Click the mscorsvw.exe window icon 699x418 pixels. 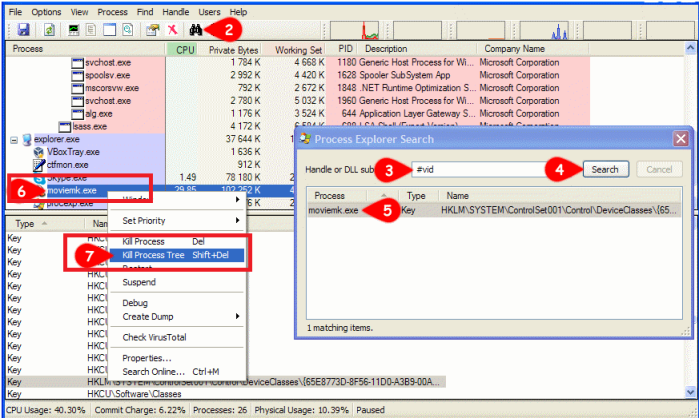tap(78, 88)
